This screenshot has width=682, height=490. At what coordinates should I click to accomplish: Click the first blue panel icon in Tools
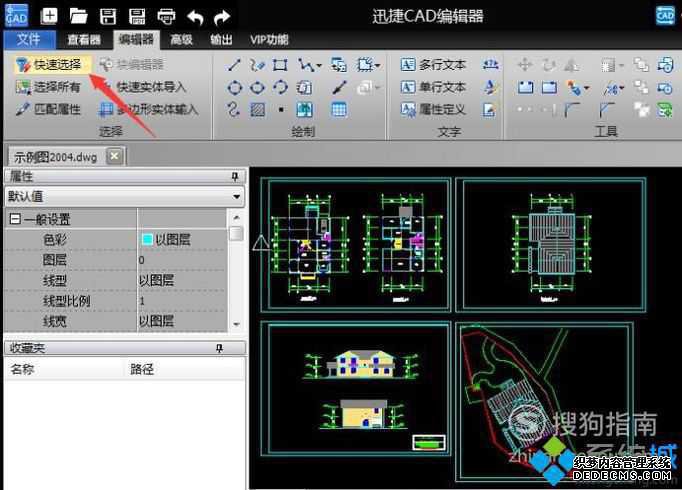pyautogui.click(x=525, y=88)
